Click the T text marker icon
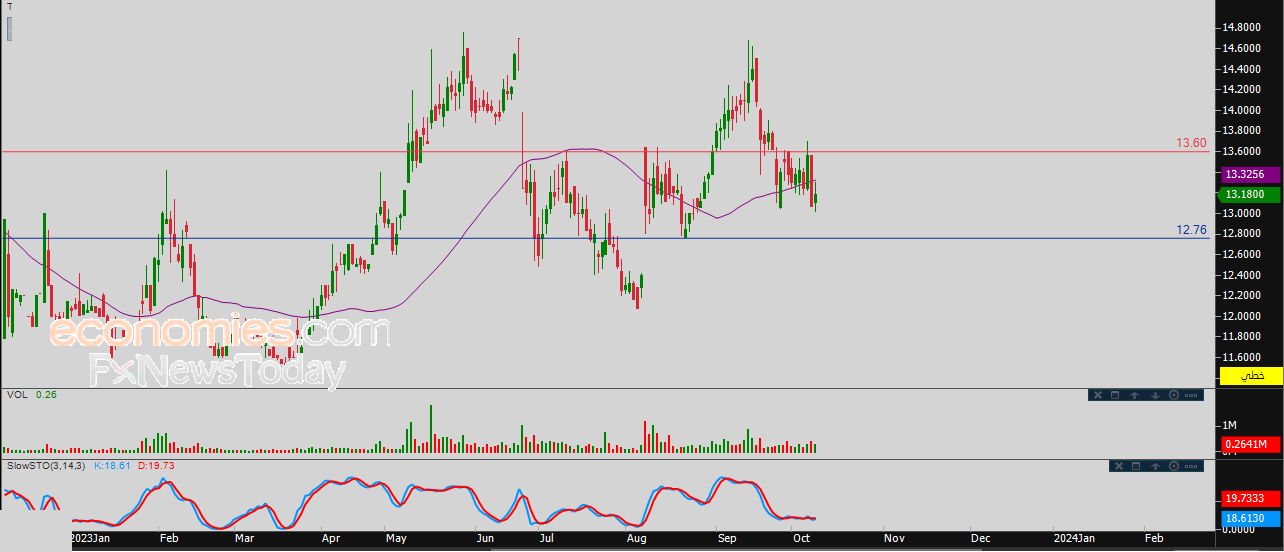Viewport: 1284px width, 552px height. [x=10, y=5]
